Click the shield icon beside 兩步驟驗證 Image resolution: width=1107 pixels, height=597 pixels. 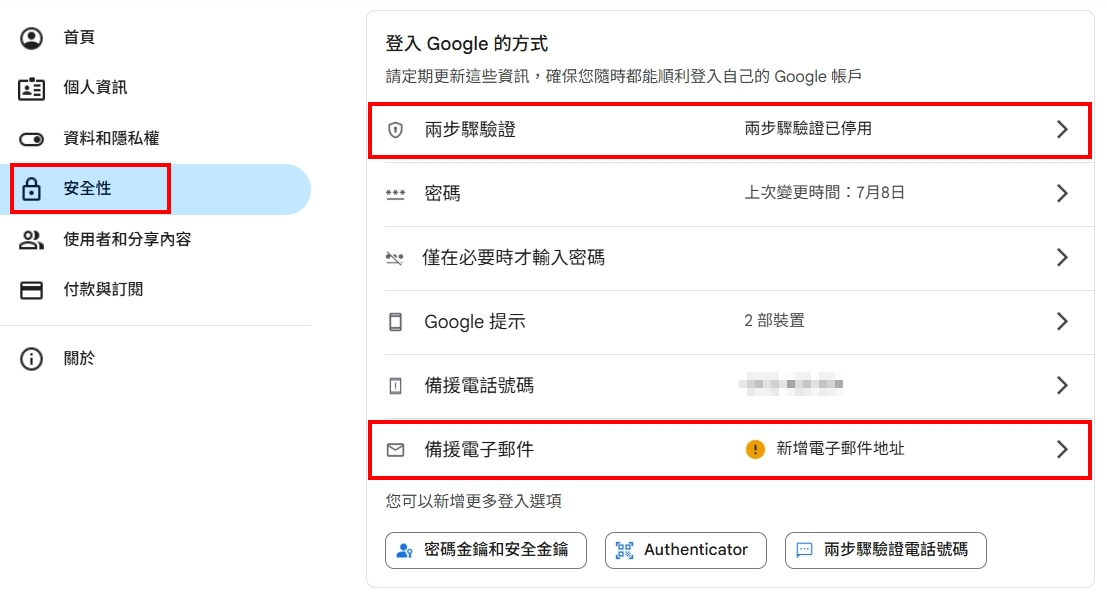(x=395, y=130)
